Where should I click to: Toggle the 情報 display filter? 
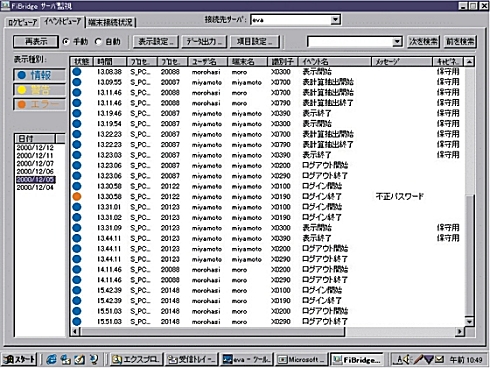[39, 75]
